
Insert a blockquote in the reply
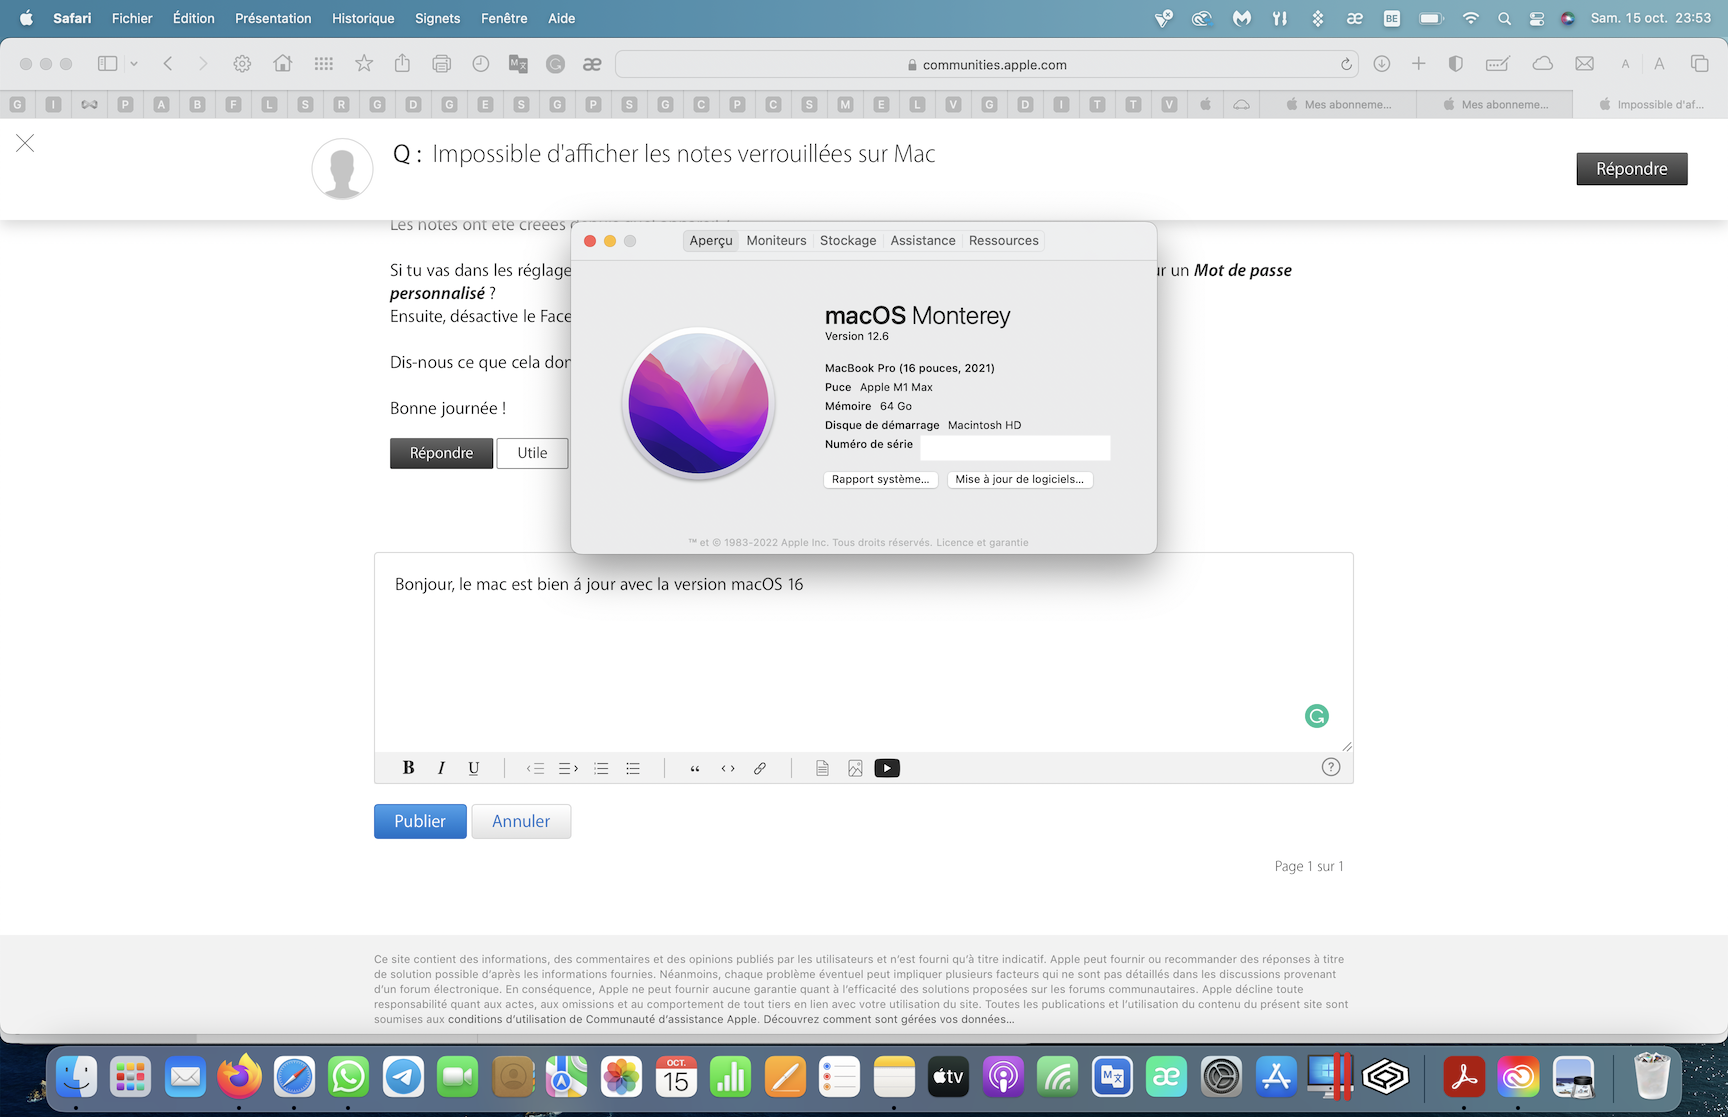point(695,768)
